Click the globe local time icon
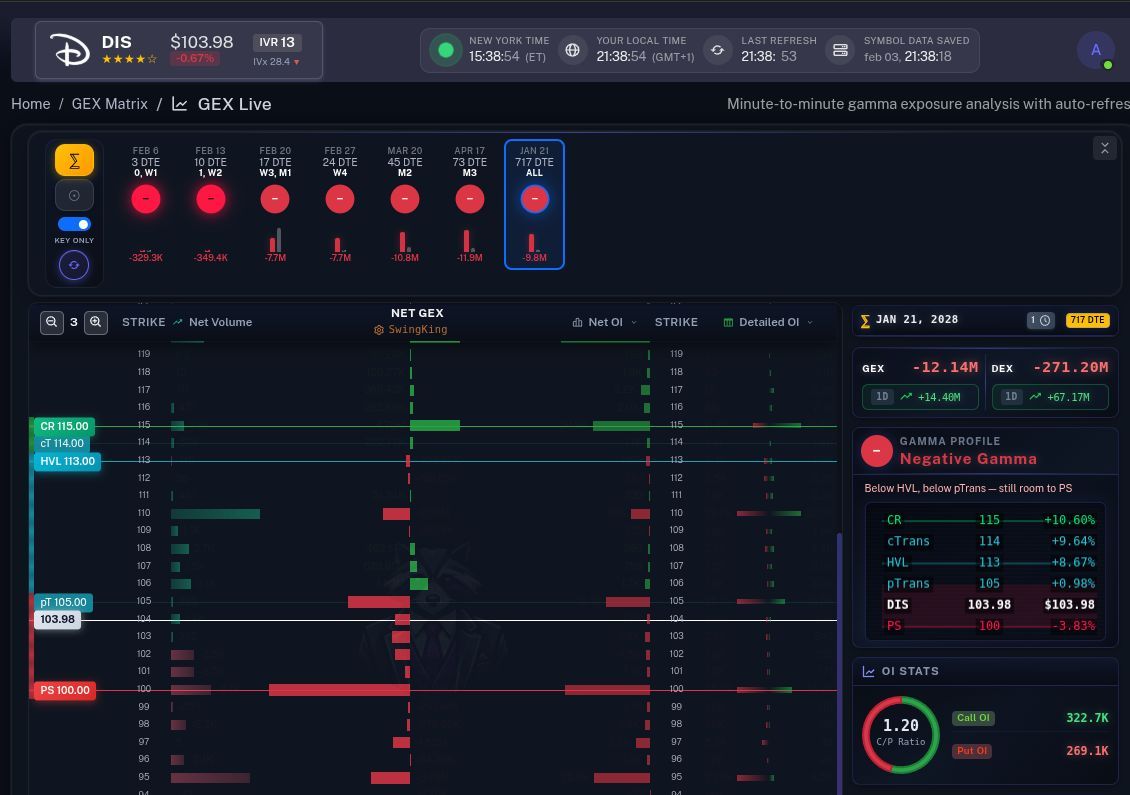 point(572,50)
